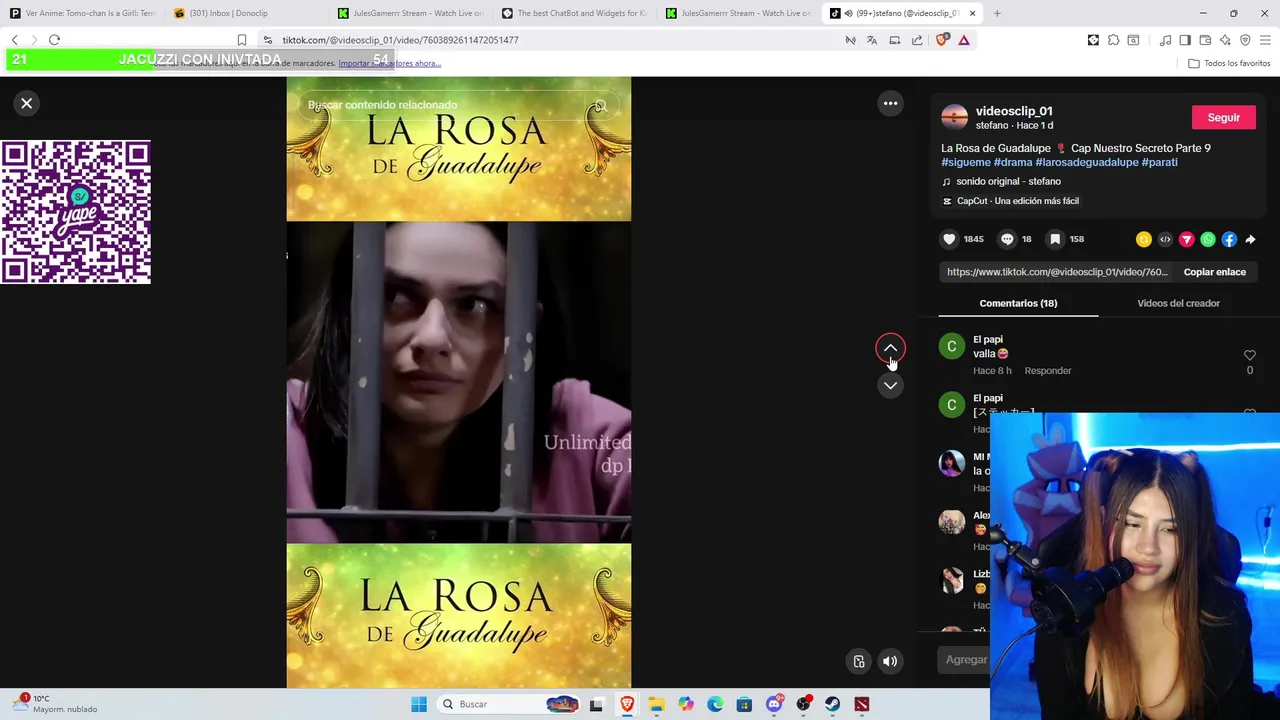The width and height of the screenshot is (1280, 720).
Task: Open Leo AI sparkle icon
Action: [x=1225, y=40]
